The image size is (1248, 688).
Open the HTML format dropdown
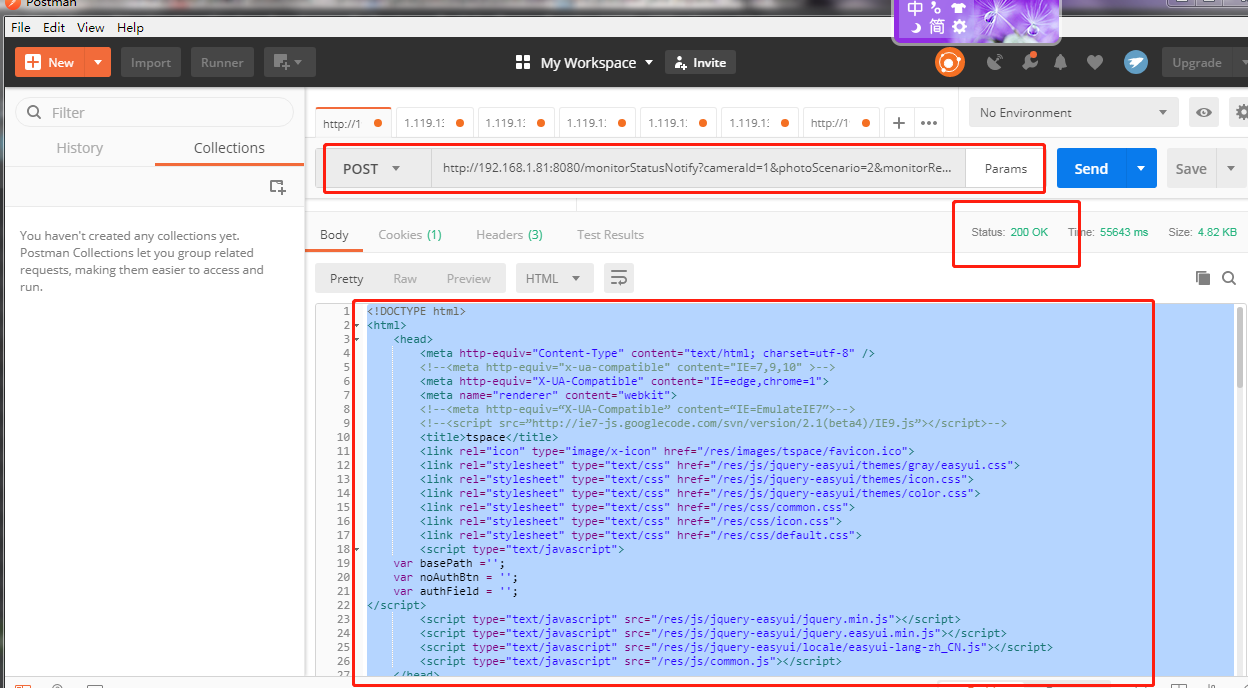(554, 278)
